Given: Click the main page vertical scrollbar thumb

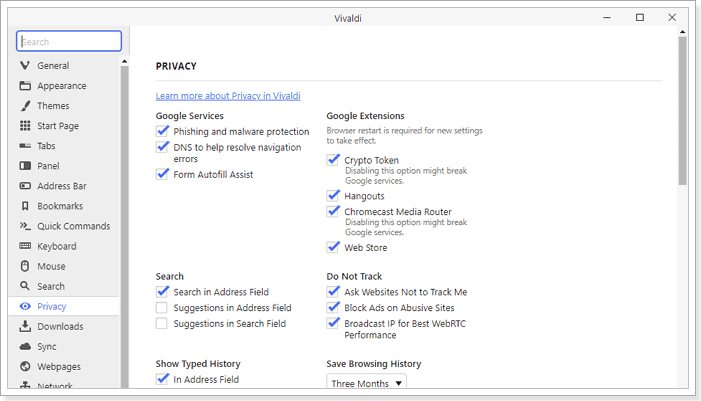Looking at the screenshot, I should tap(682, 111).
